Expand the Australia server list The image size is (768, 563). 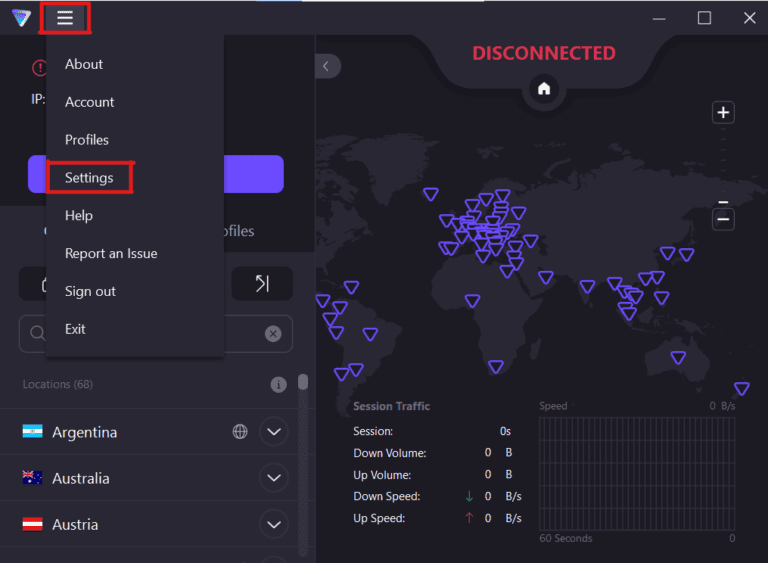click(274, 478)
